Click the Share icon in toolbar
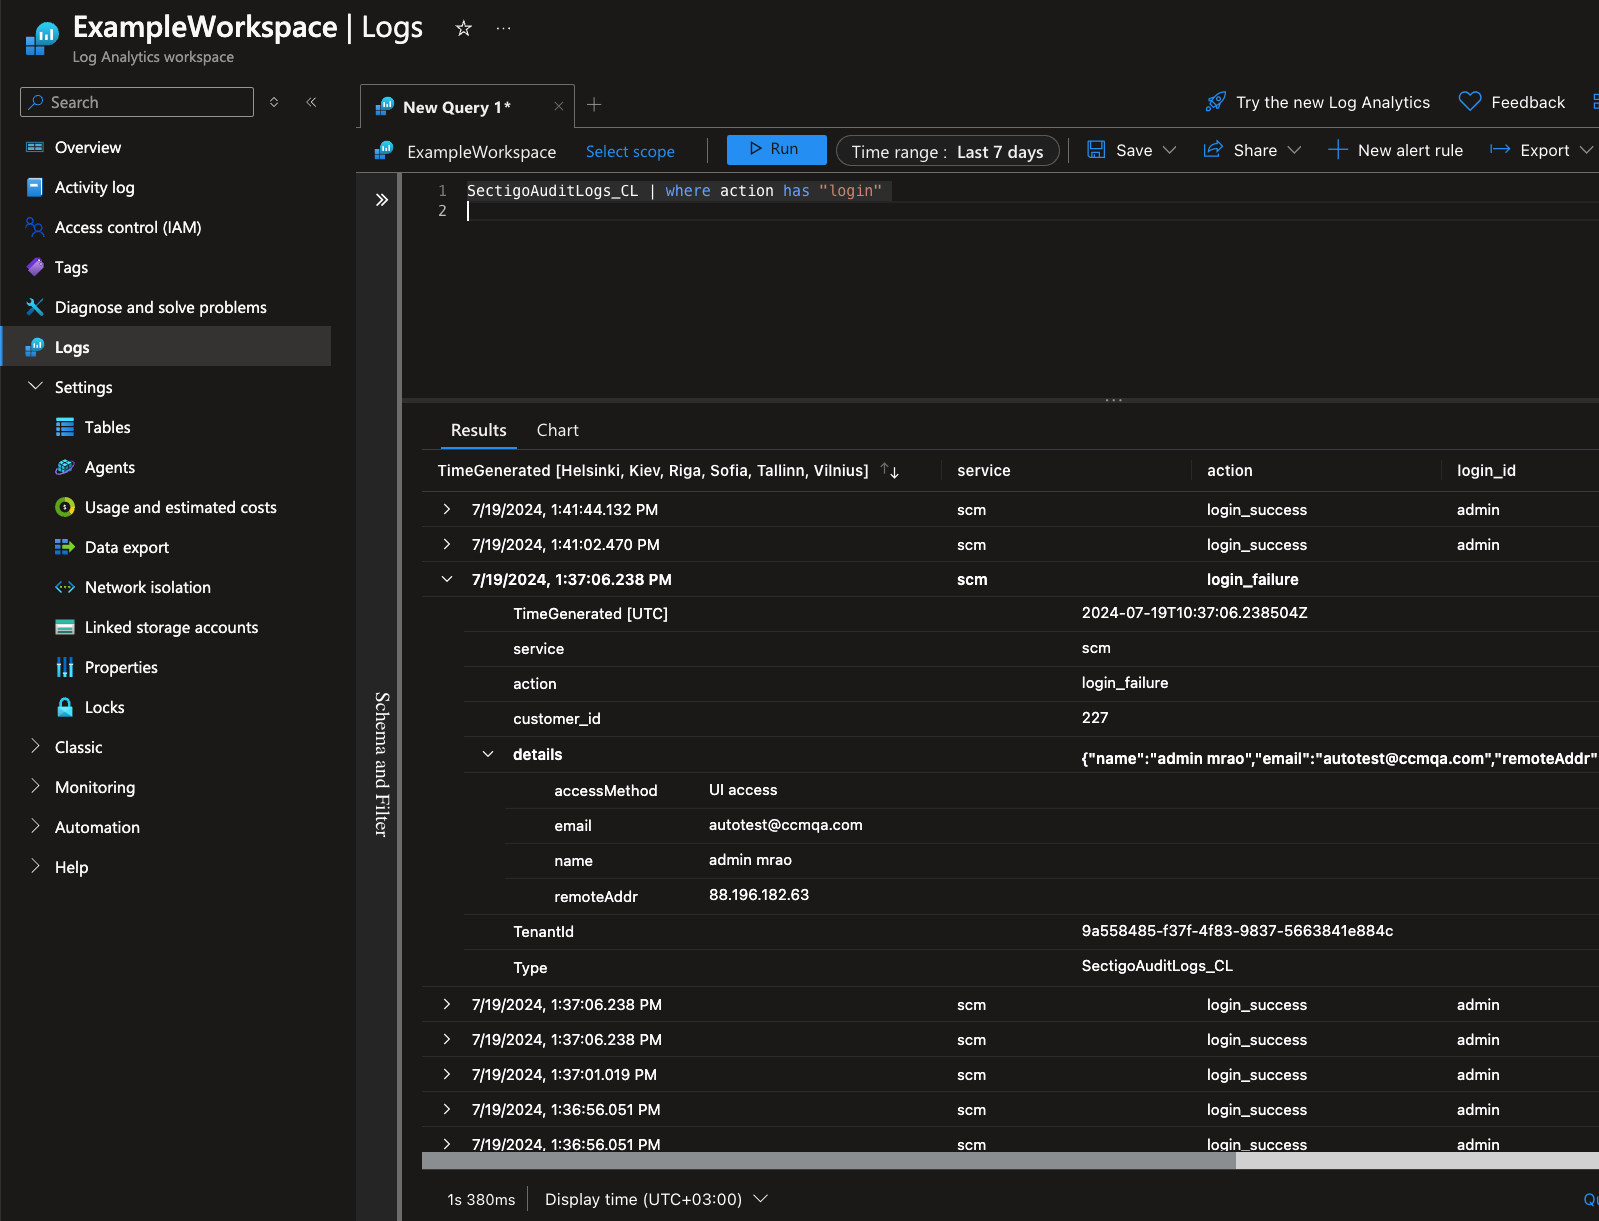The height and width of the screenshot is (1221, 1599). pos(1213,150)
